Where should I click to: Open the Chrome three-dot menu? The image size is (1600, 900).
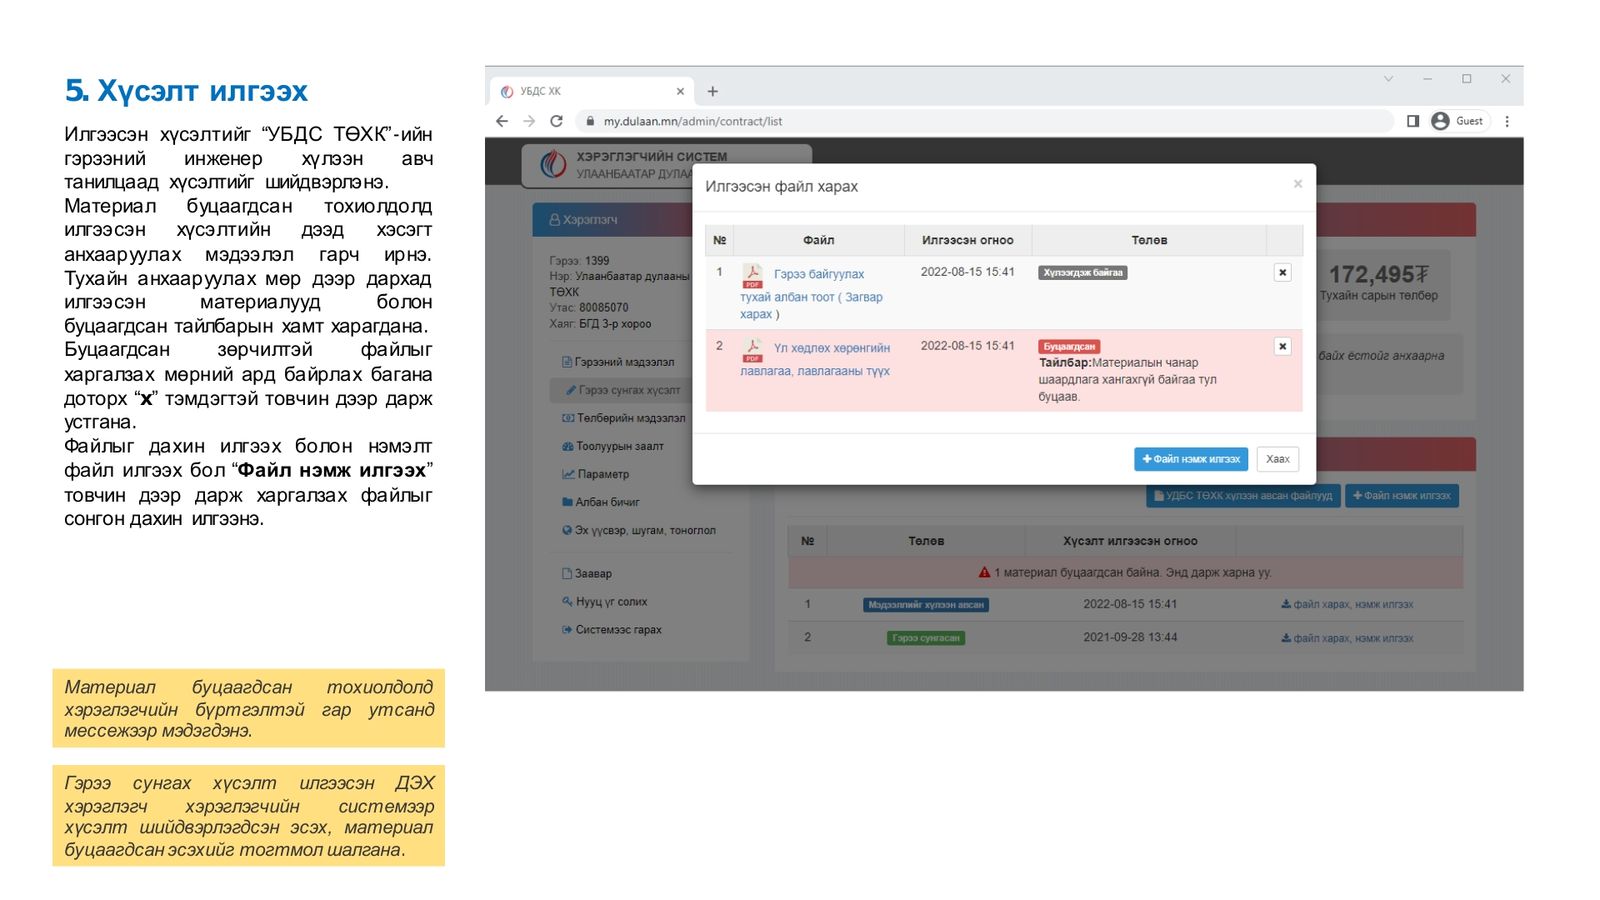pyautogui.click(x=1507, y=121)
